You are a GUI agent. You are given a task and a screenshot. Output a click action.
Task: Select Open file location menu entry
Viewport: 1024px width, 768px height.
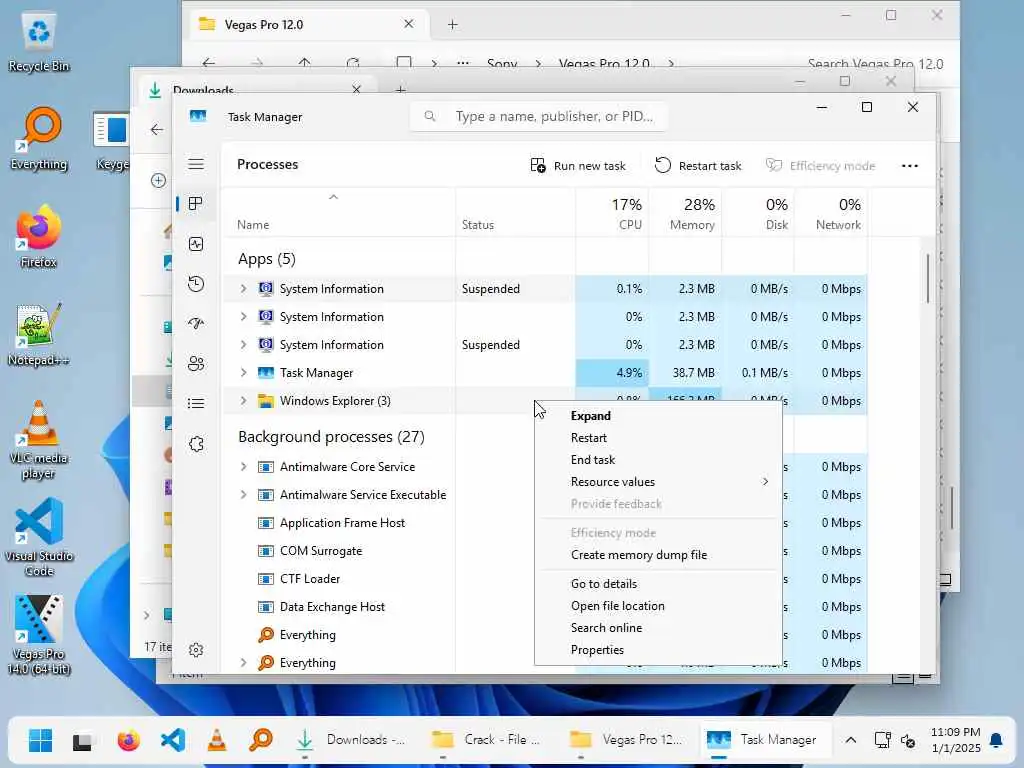(x=658, y=606)
